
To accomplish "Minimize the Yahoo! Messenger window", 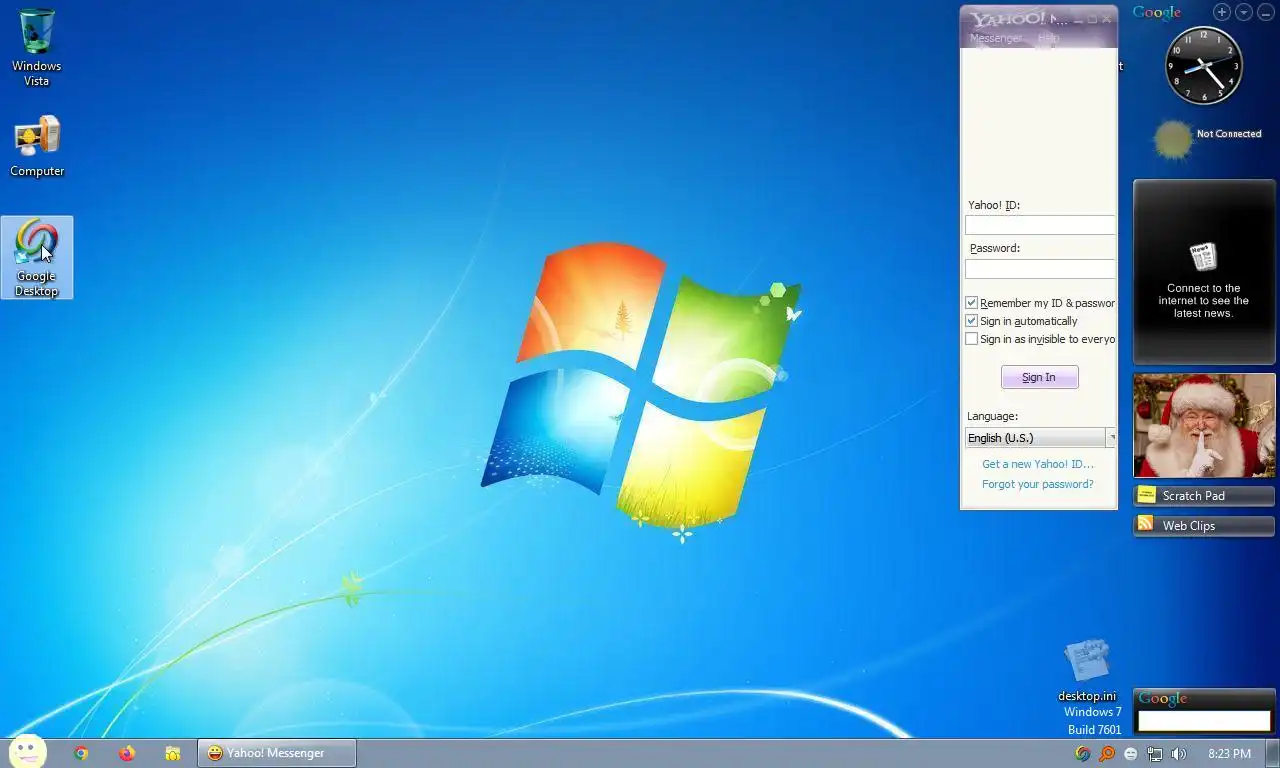I will (x=1077, y=18).
